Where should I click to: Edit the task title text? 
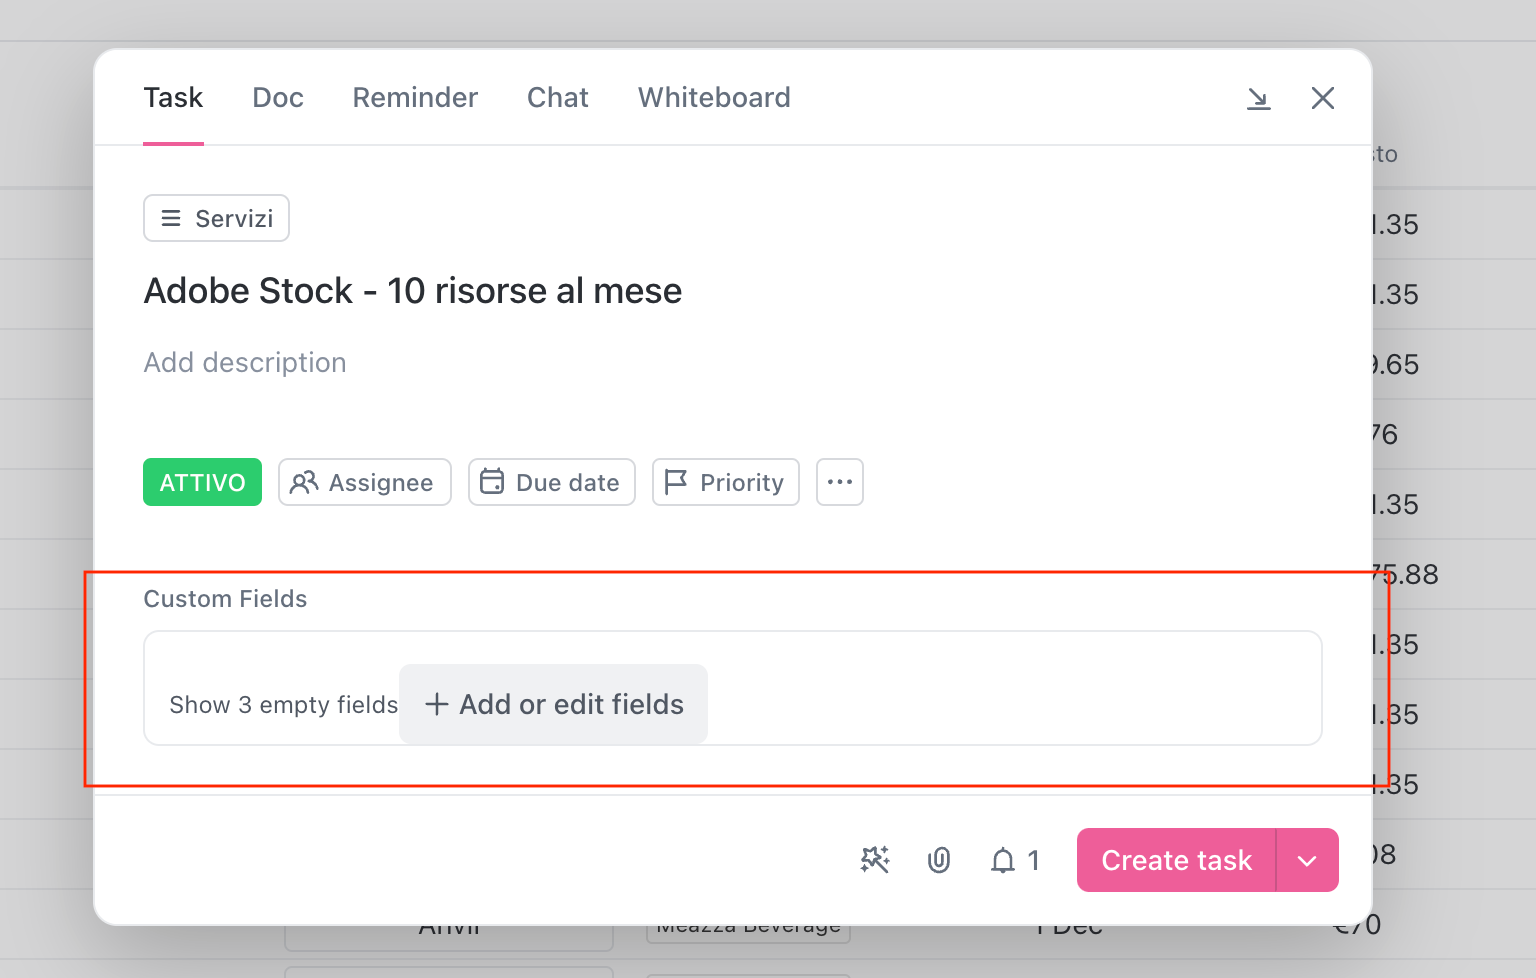coord(413,291)
